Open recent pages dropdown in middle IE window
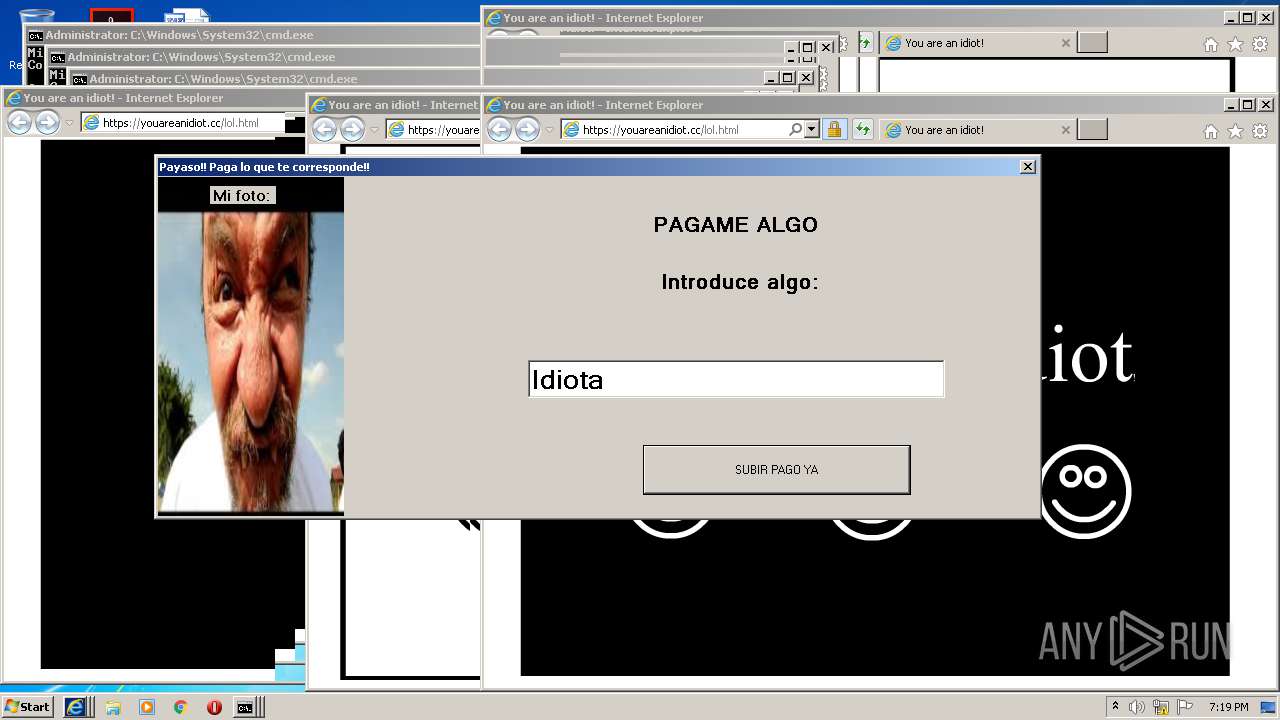The width and height of the screenshot is (1280, 720). coord(374,130)
